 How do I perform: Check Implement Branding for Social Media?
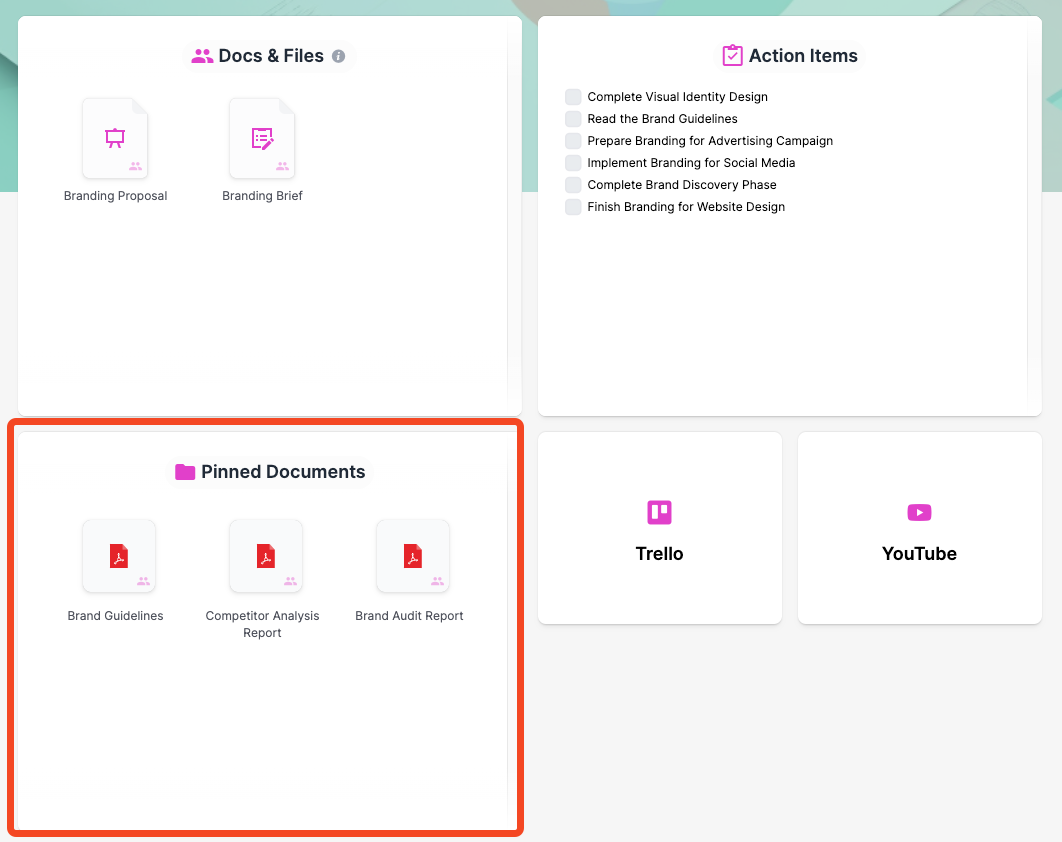pyautogui.click(x=573, y=163)
